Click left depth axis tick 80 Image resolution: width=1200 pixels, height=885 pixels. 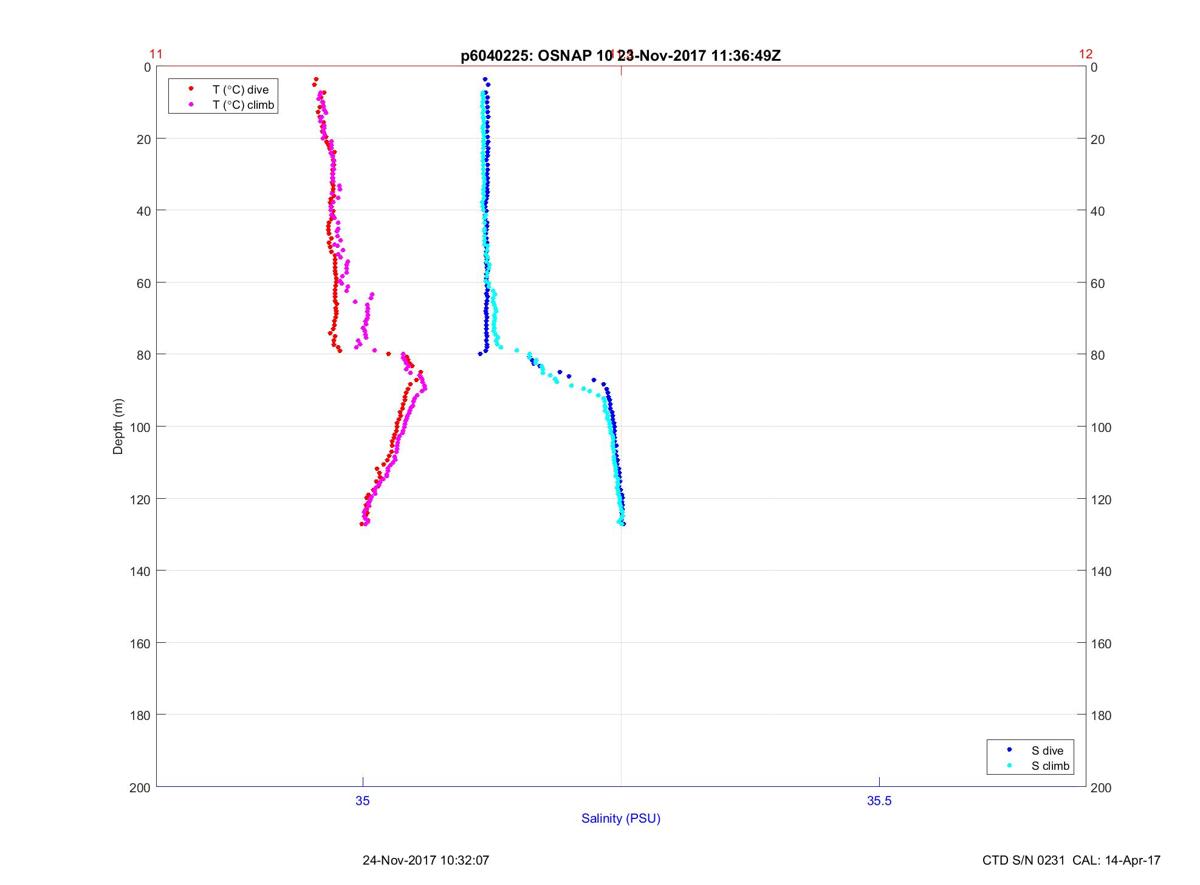pos(144,355)
